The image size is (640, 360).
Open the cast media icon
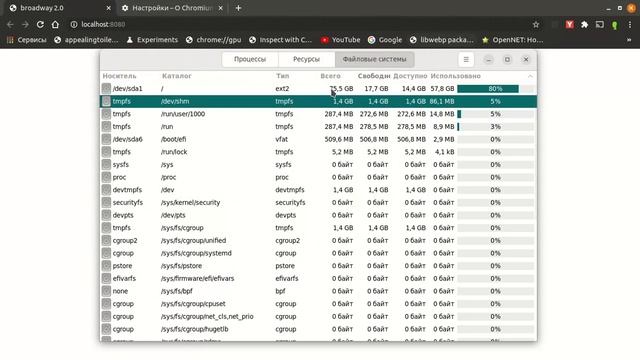point(600,25)
